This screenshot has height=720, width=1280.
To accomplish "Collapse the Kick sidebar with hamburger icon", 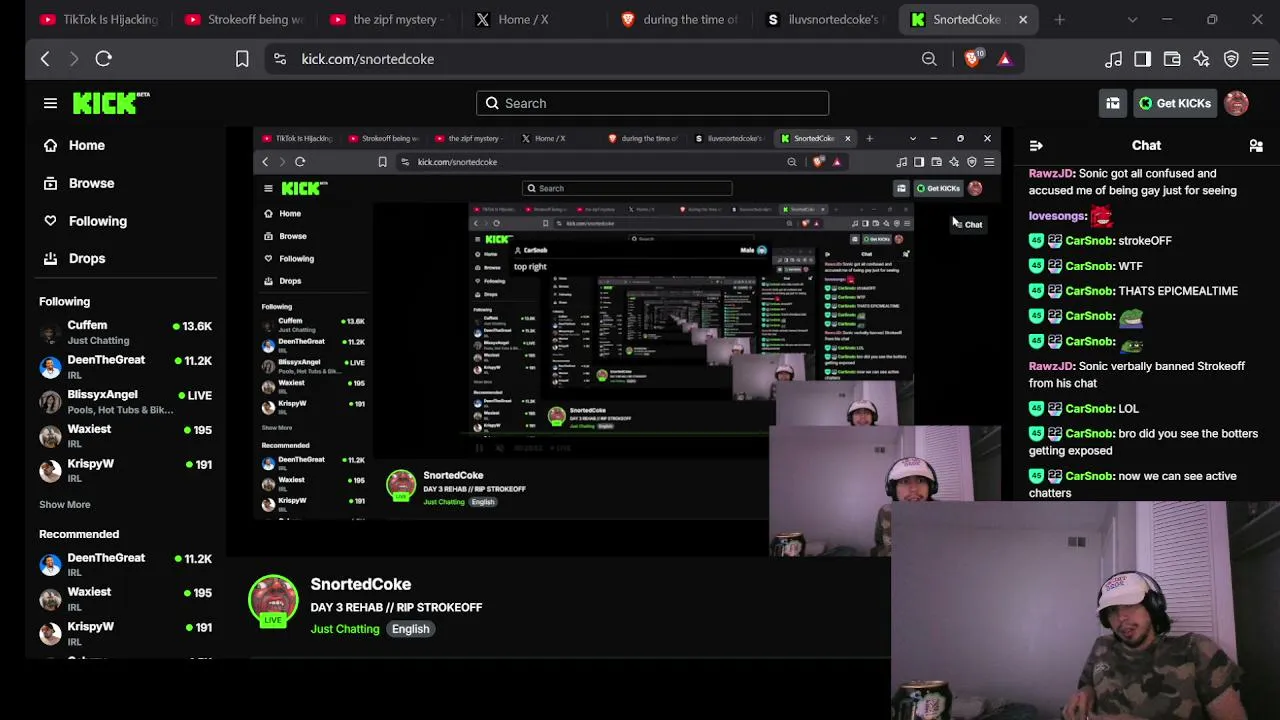I will [50, 103].
